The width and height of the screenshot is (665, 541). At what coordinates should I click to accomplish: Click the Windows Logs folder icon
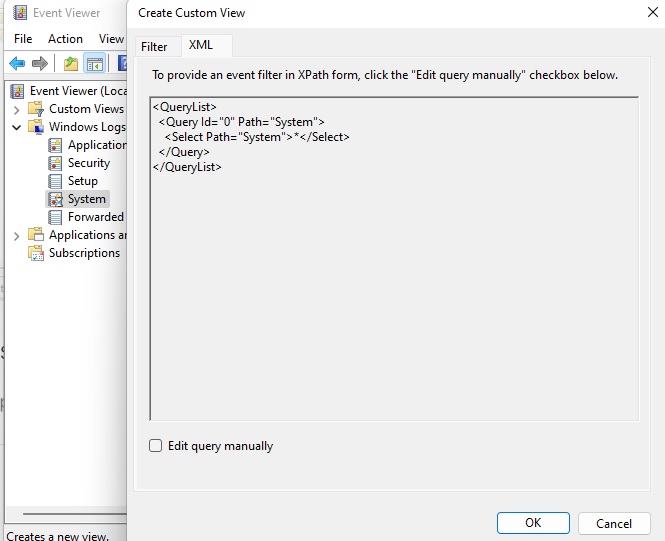pyautogui.click(x=36, y=127)
